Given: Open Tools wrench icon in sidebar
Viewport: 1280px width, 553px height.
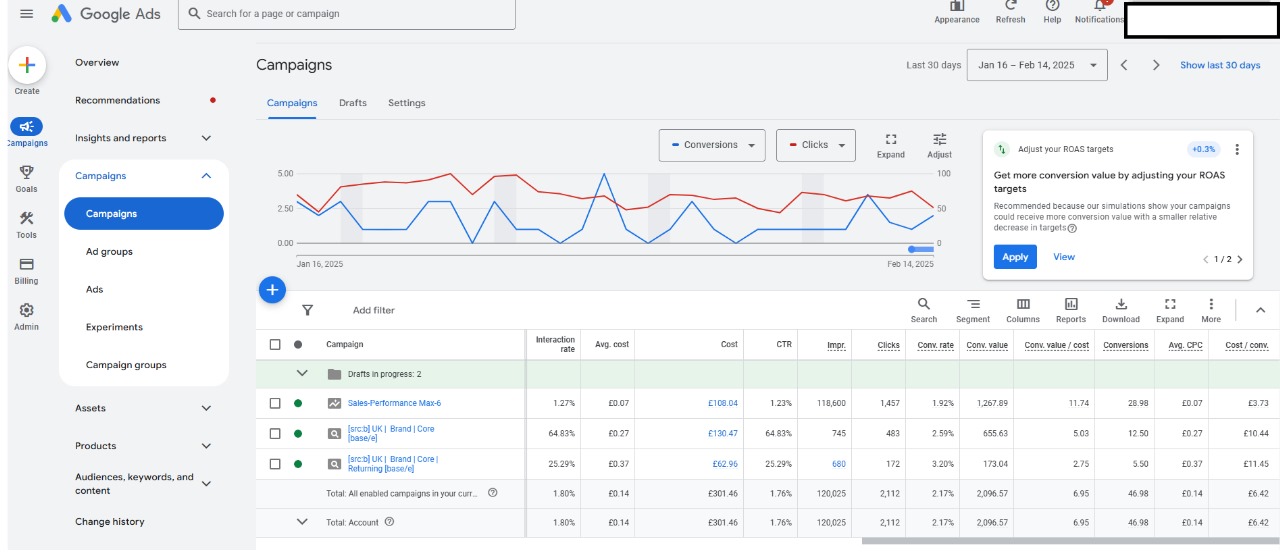Looking at the screenshot, I should [27, 218].
